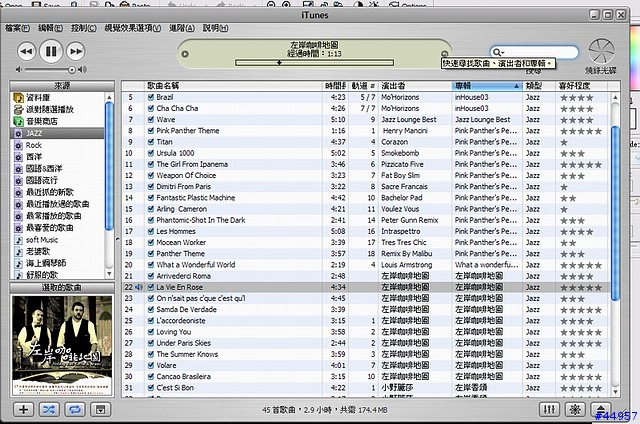
Task: Toggle repeat playback button
Action: [x=75, y=409]
